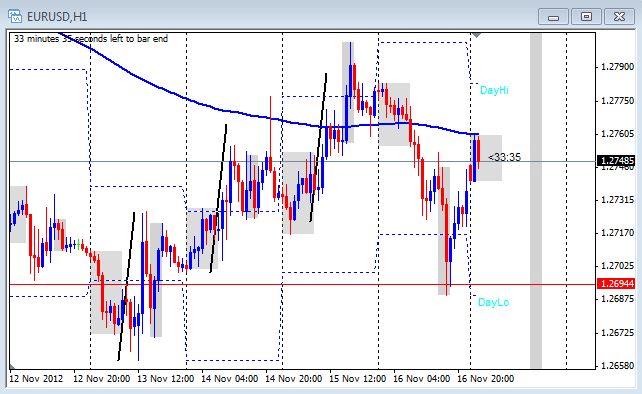
Task: Click the chart shift triangle marker
Action: point(476,36)
